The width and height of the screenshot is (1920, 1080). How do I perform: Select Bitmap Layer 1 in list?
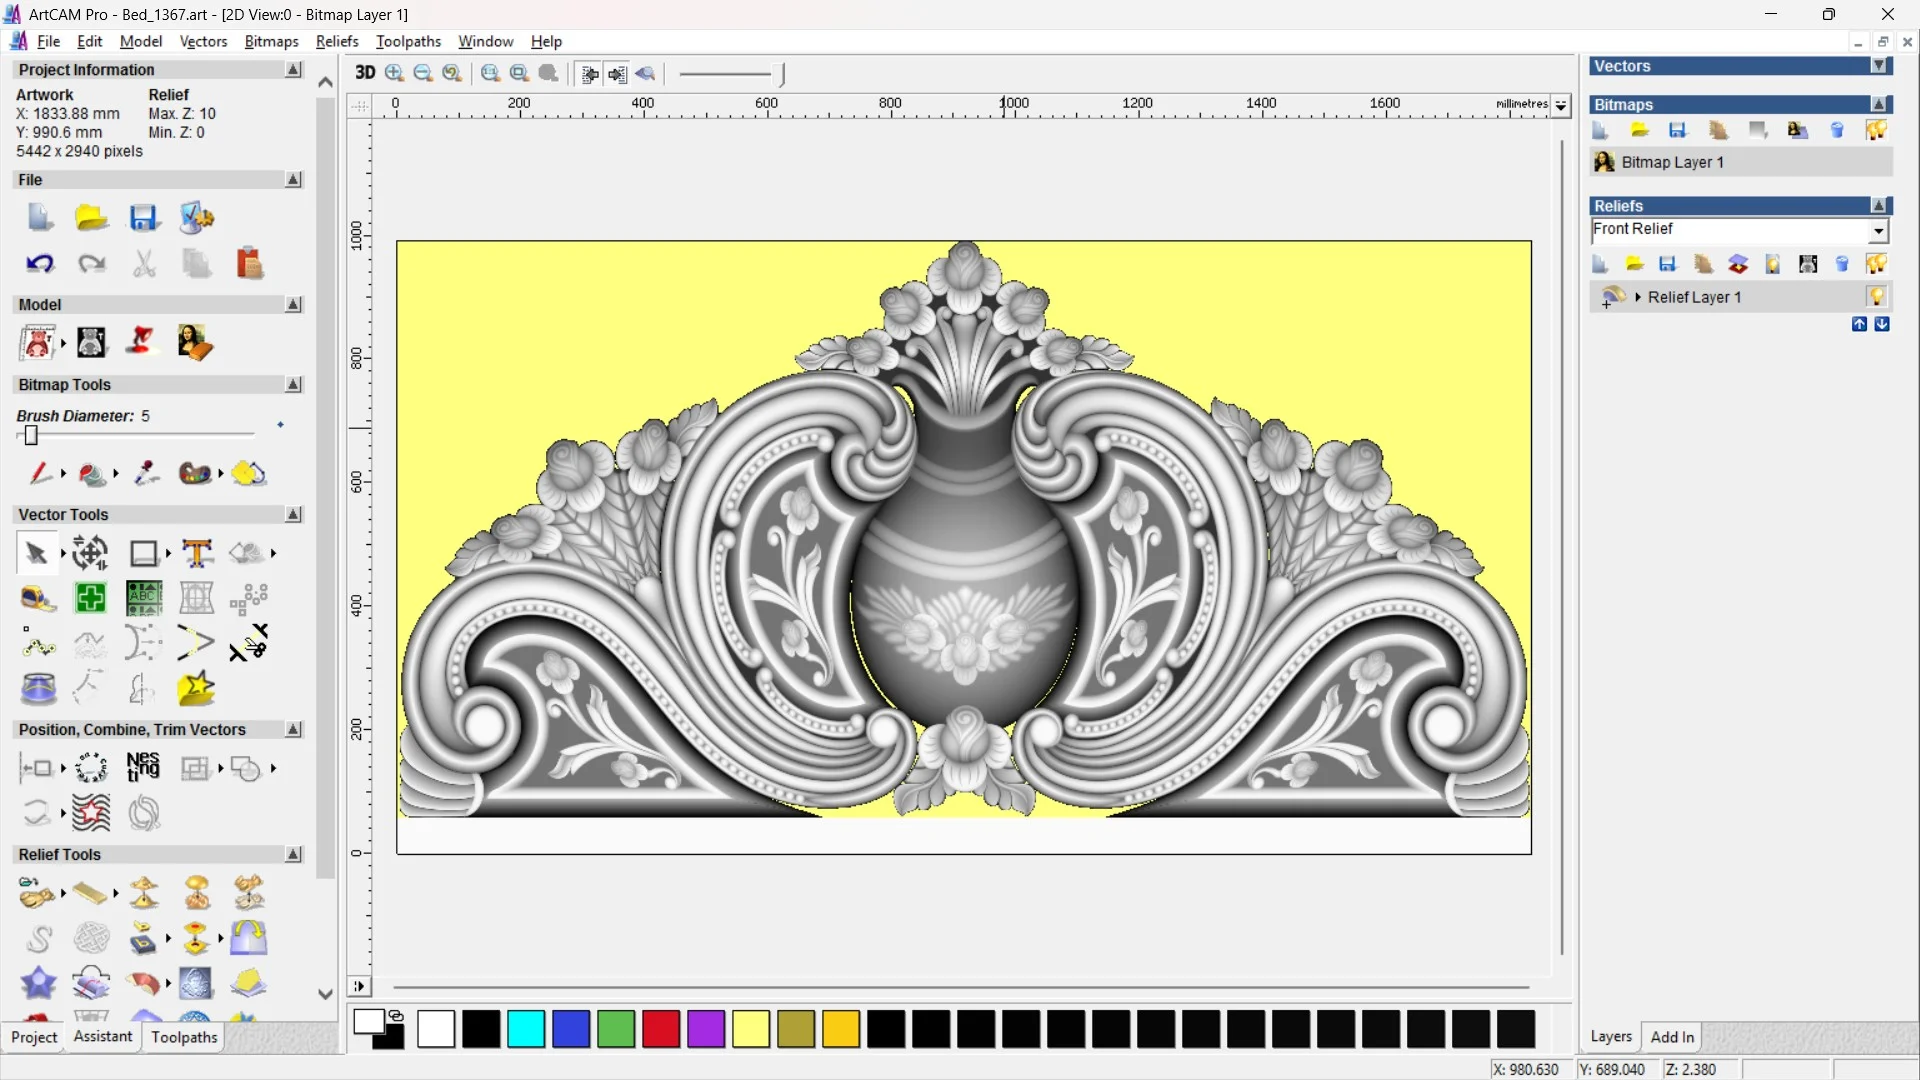(1672, 162)
